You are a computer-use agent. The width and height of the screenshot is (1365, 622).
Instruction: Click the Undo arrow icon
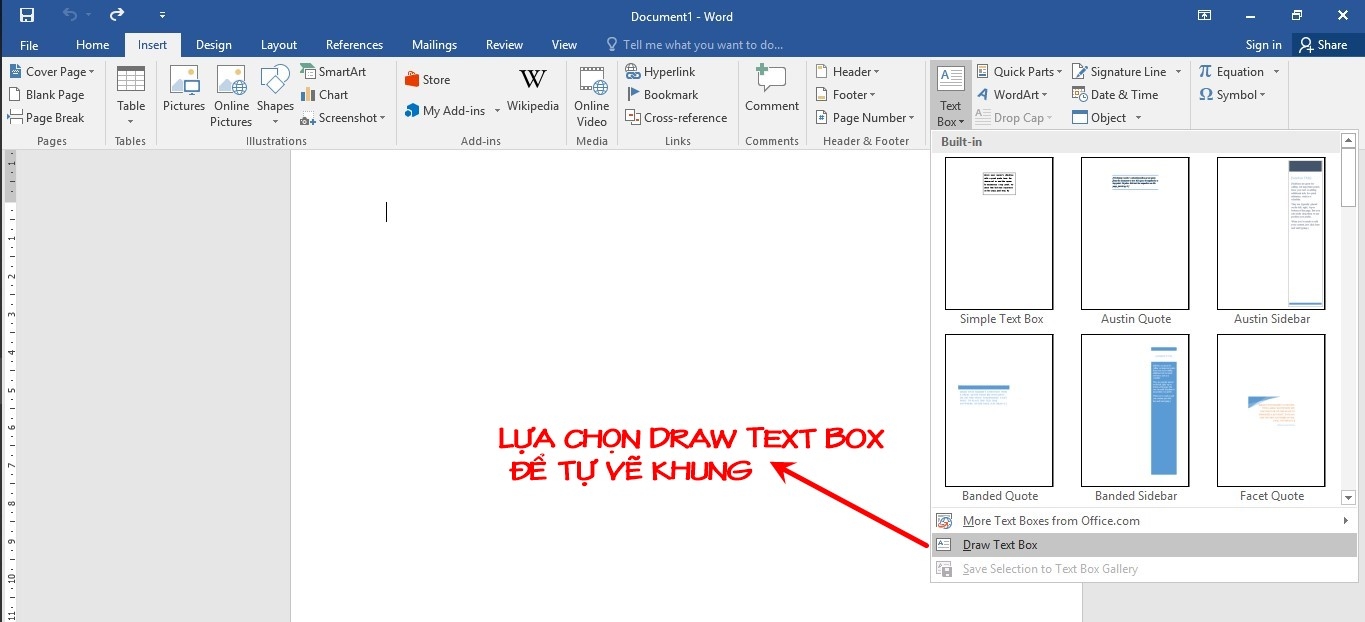70,15
